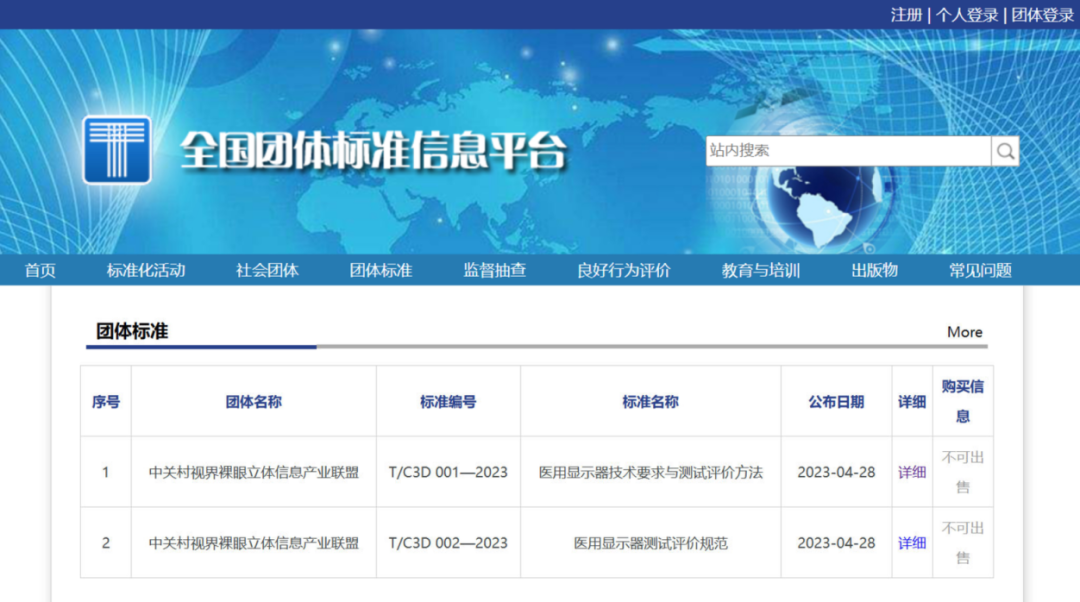Click 医用显示器测试评价规范 standard name
The width and height of the screenshot is (1080, 602).
click(651, 543)
